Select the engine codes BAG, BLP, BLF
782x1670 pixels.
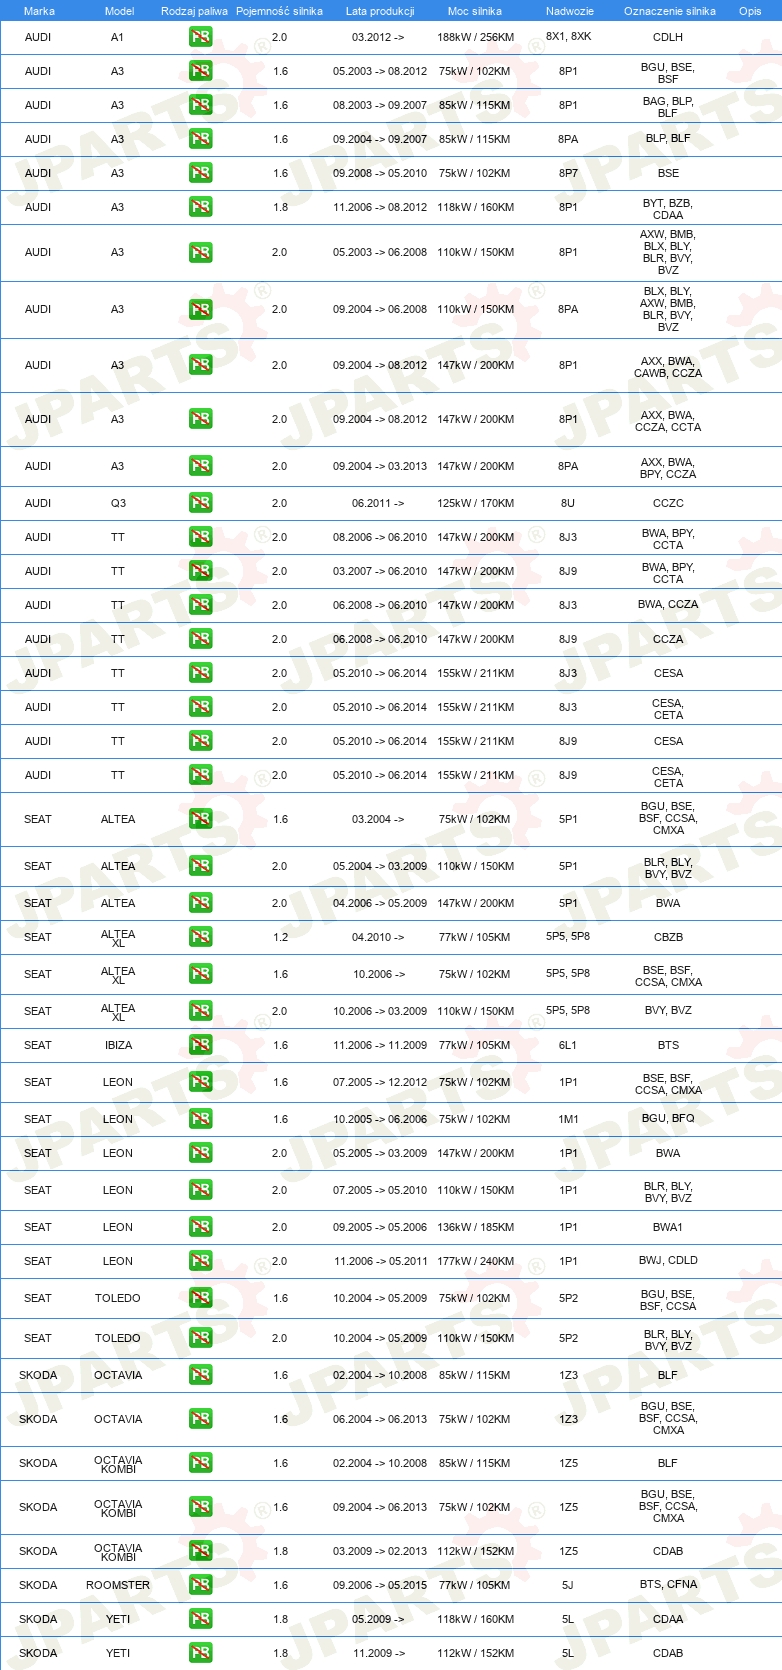tap(668, 107)
